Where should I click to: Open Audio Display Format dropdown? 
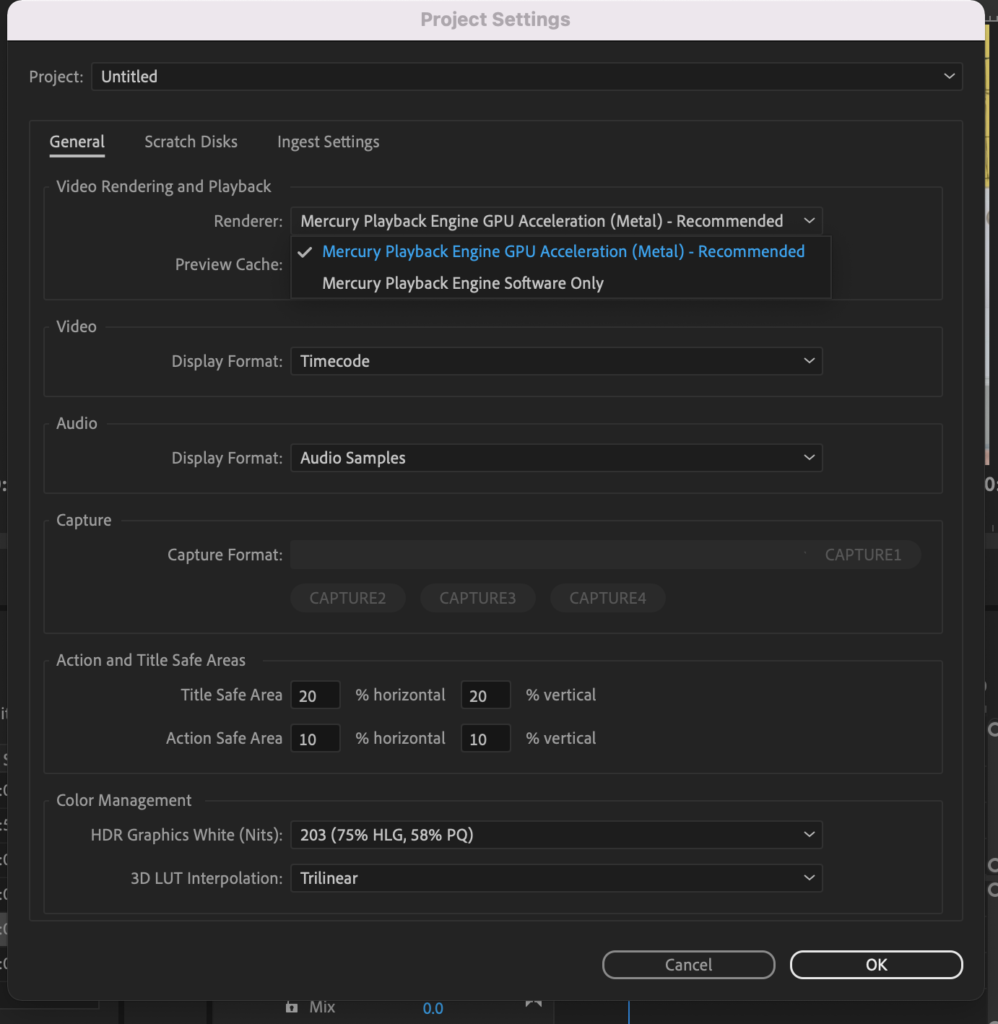tap(556, 458)
